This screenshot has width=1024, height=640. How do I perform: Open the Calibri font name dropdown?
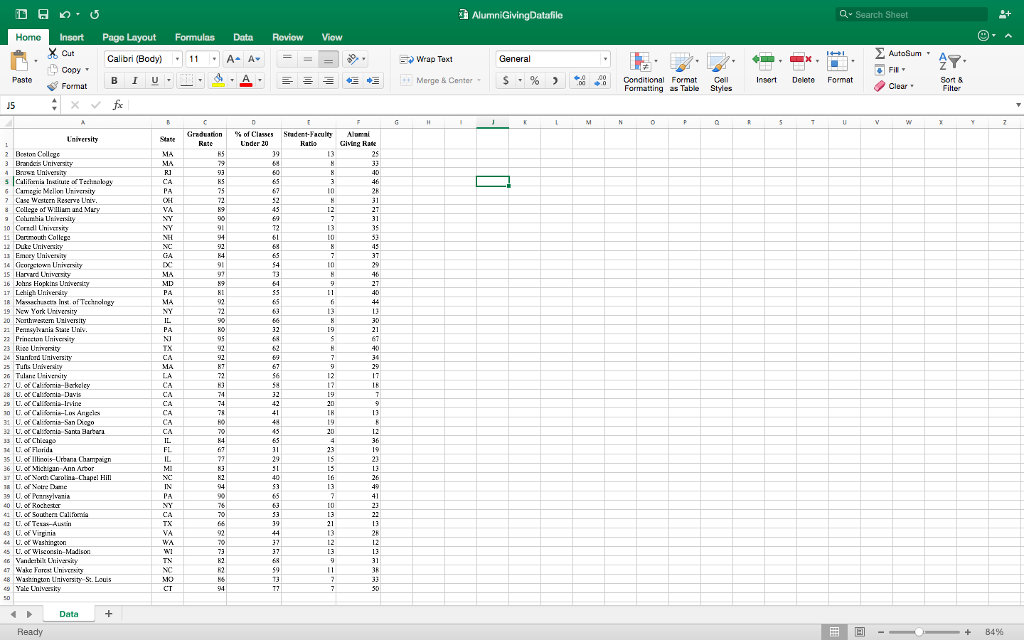[x=177, y=59]
